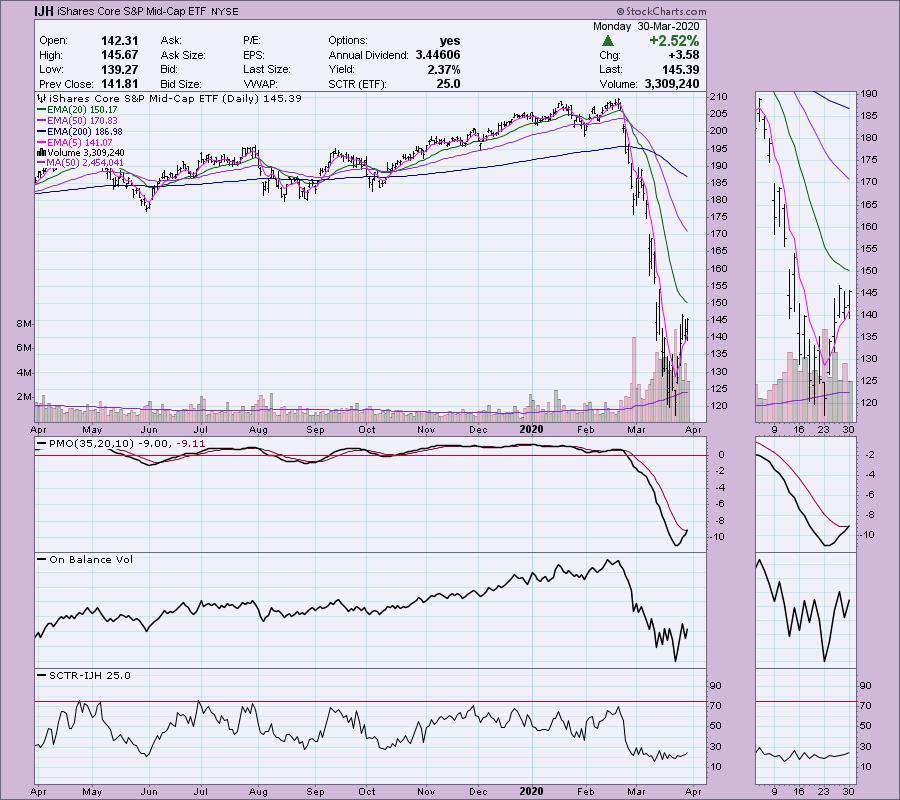Click the MA(50) 2,454,041 volume legend
The width and height of the screenshot is (900, 800).
[80, 163]
